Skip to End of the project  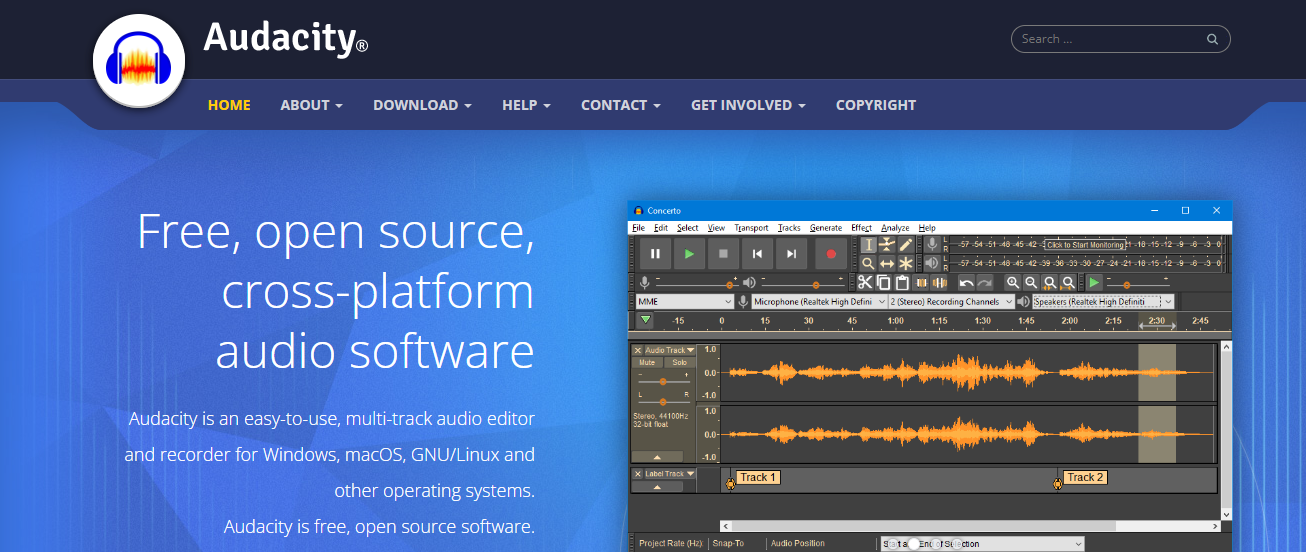(791, 254)
